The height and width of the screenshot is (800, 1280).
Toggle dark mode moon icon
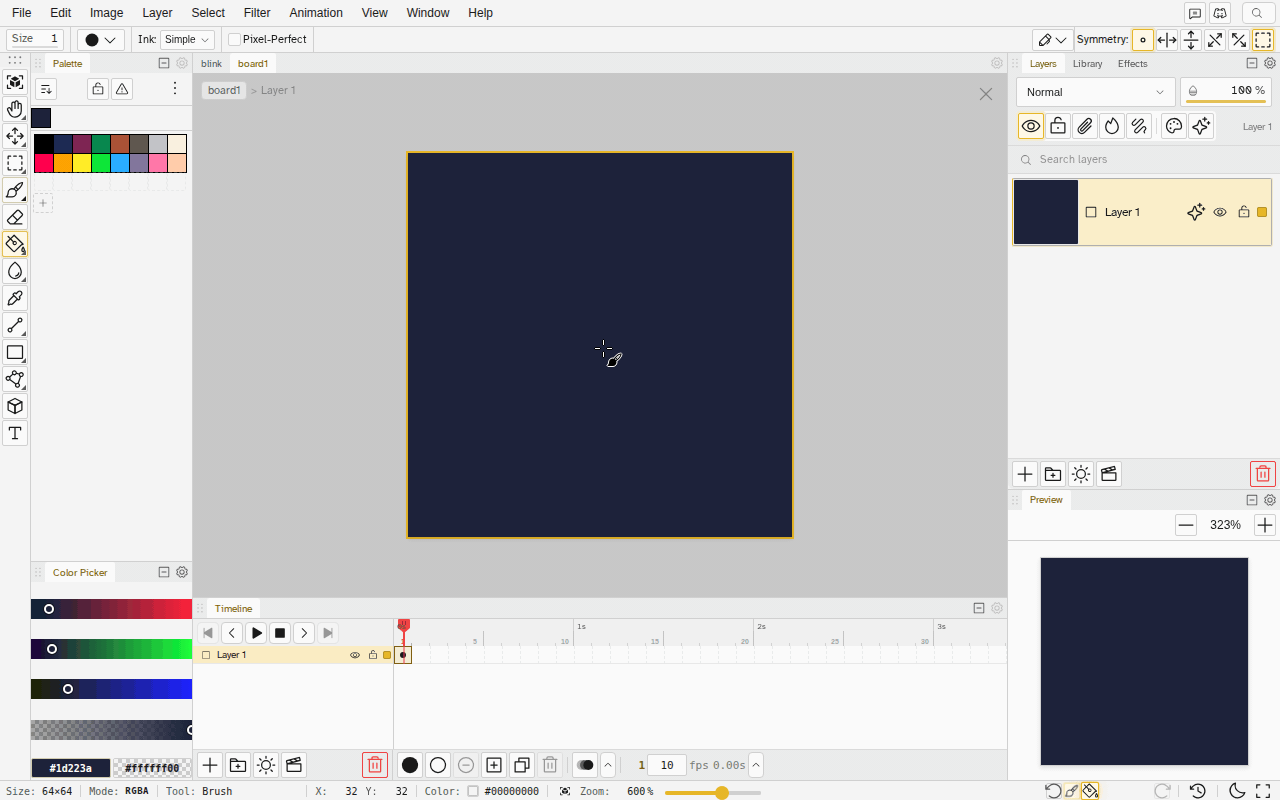point(1237,791)
